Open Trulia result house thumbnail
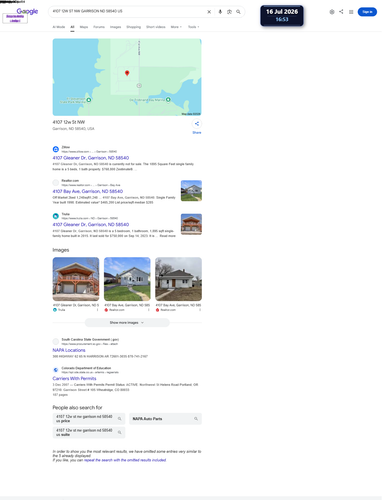 191,224
